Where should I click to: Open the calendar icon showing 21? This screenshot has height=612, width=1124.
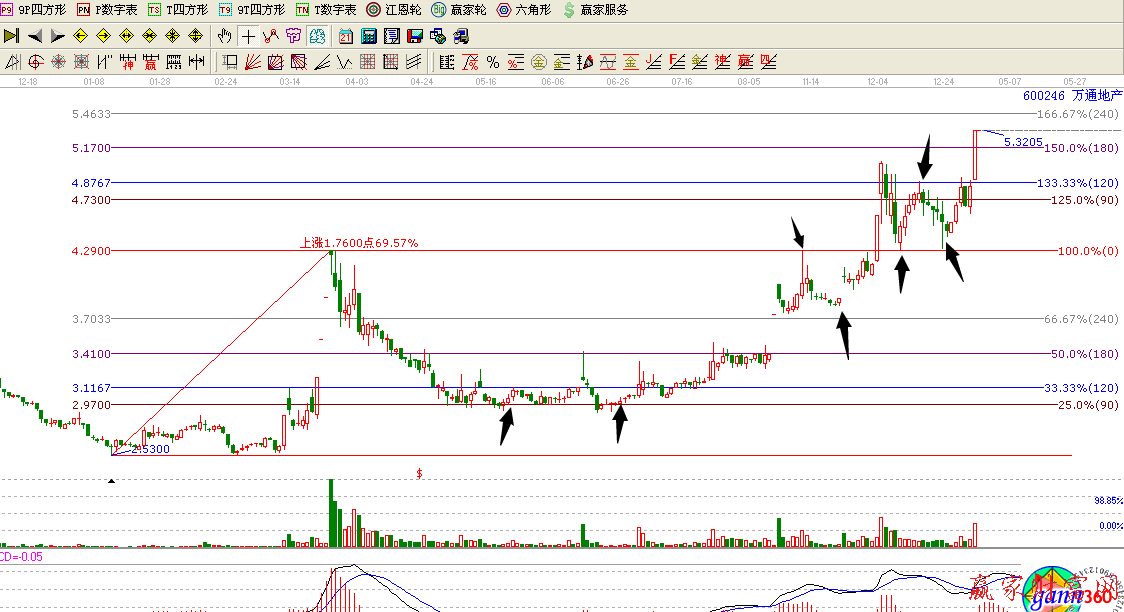pos(345,36)
